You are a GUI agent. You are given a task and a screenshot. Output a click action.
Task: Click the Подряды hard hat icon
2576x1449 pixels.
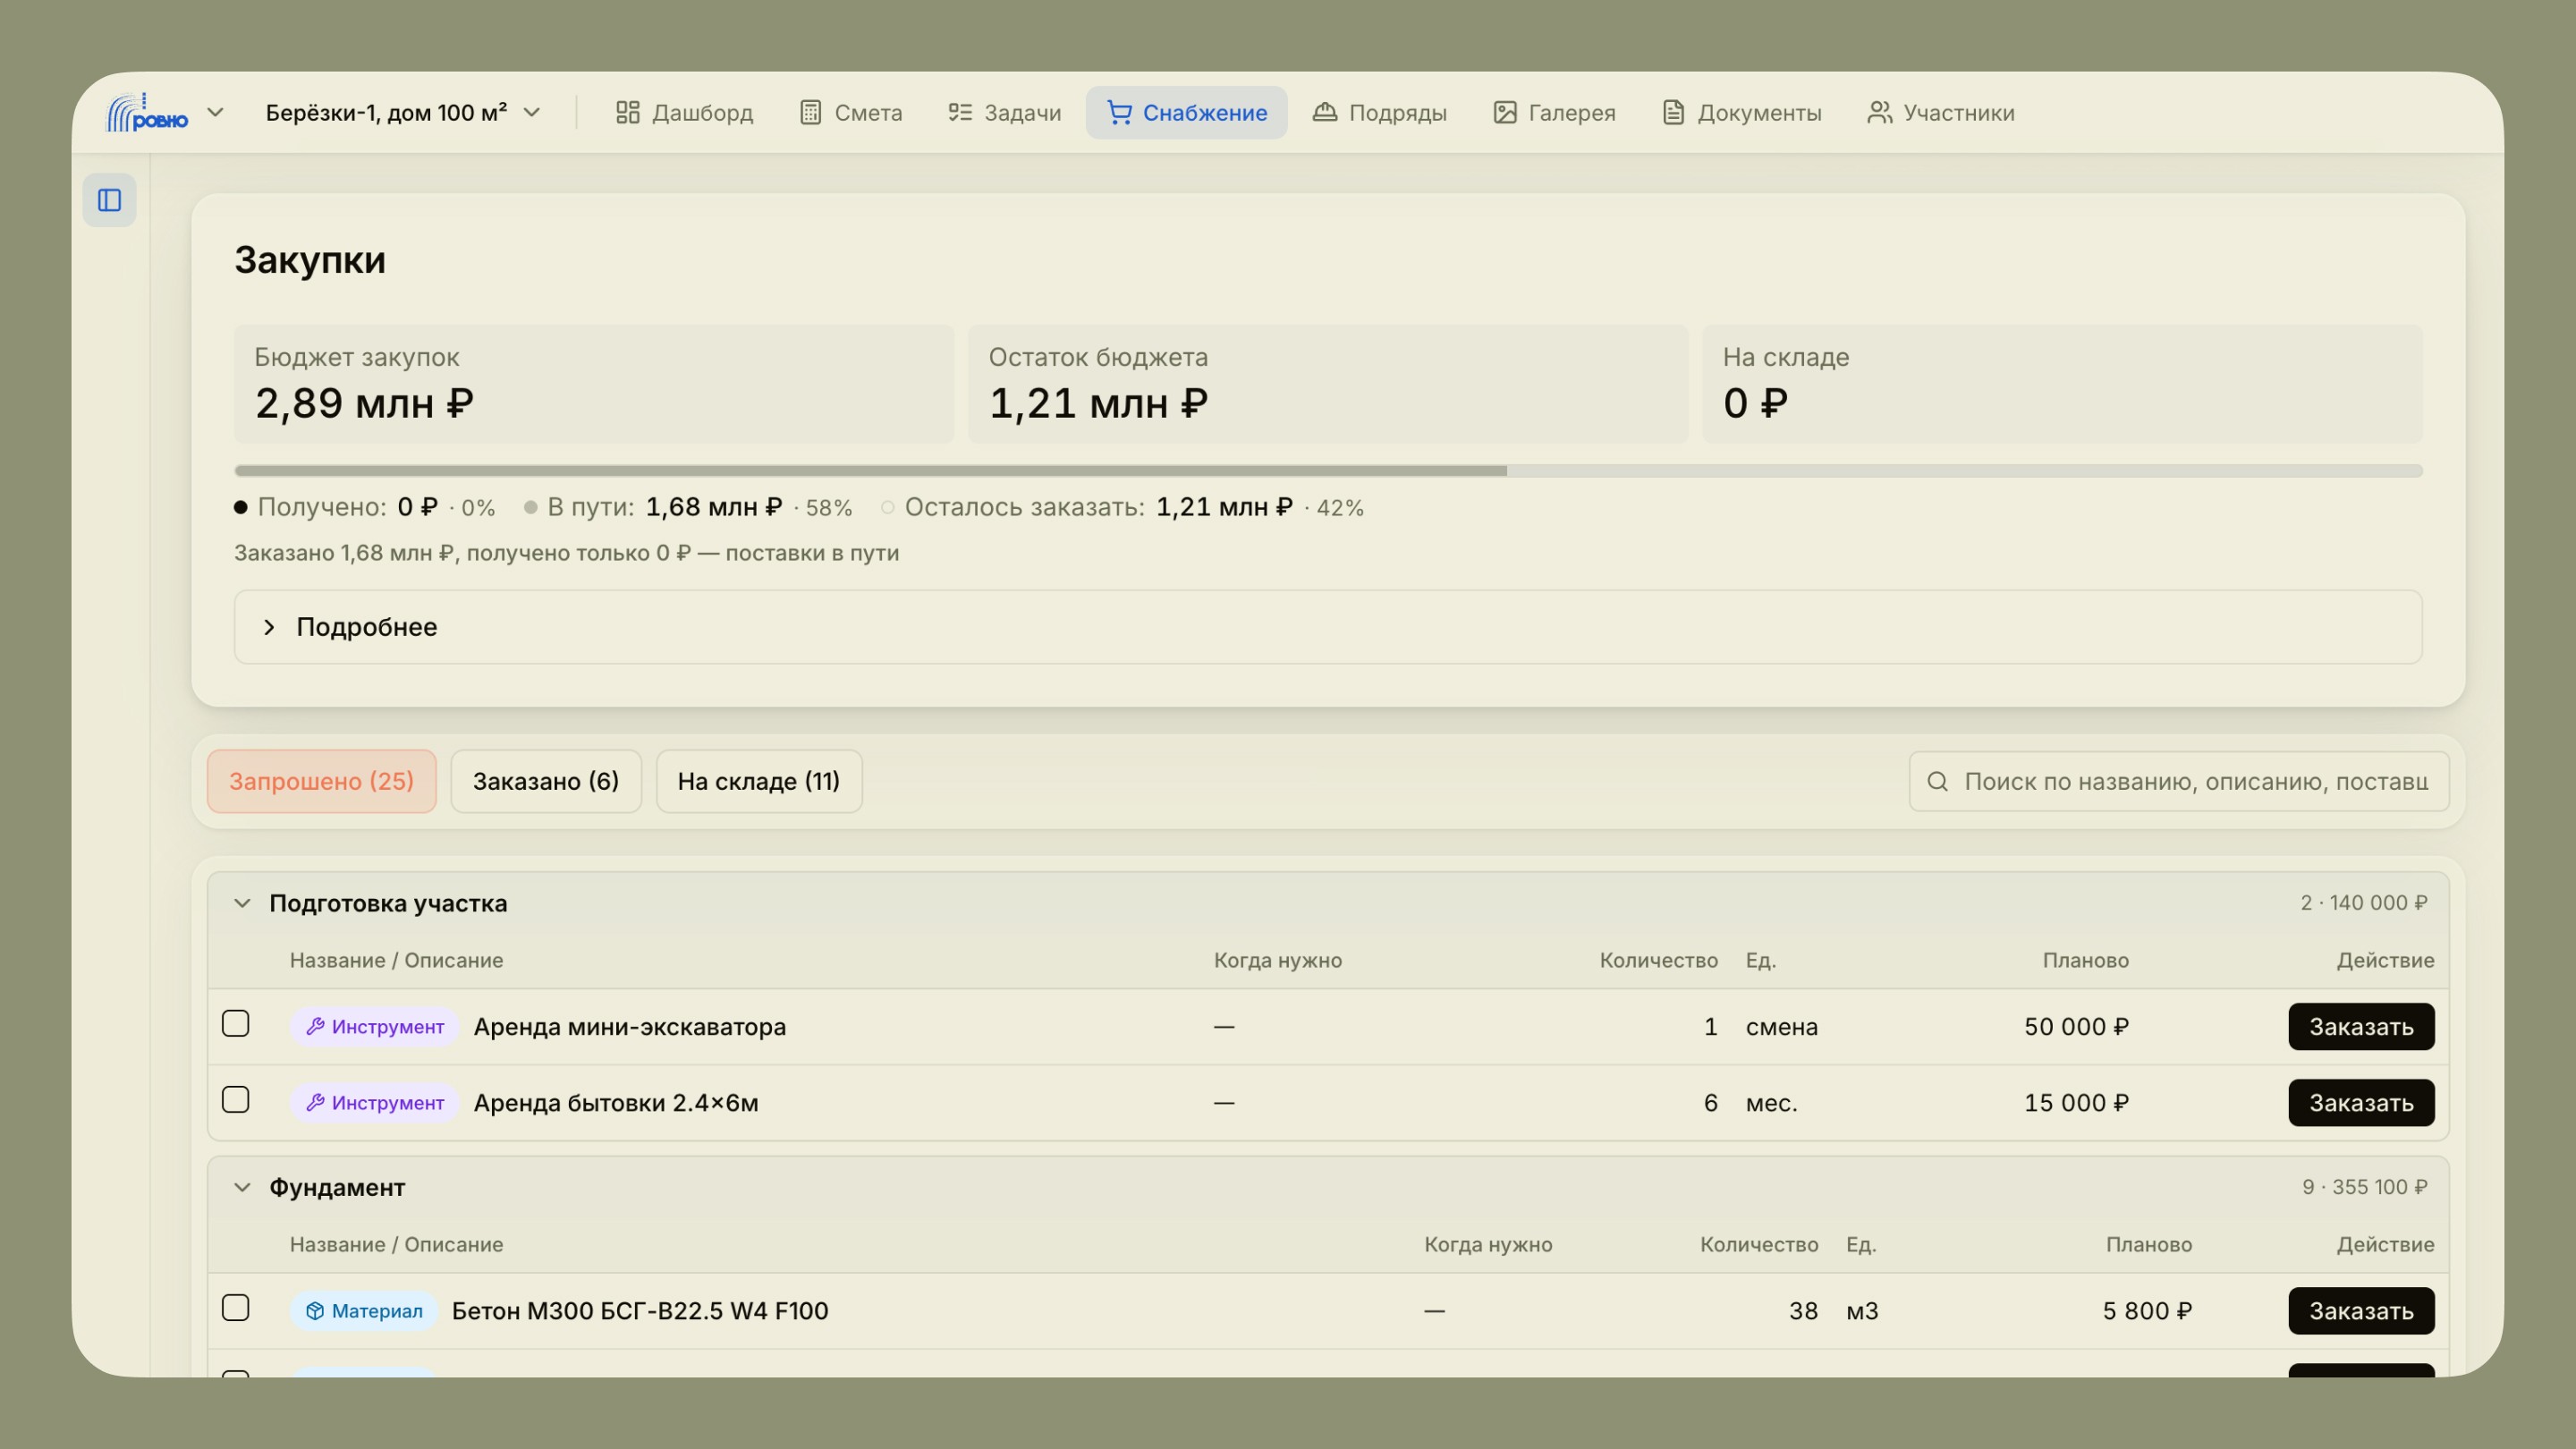[x=1324, y=112]
